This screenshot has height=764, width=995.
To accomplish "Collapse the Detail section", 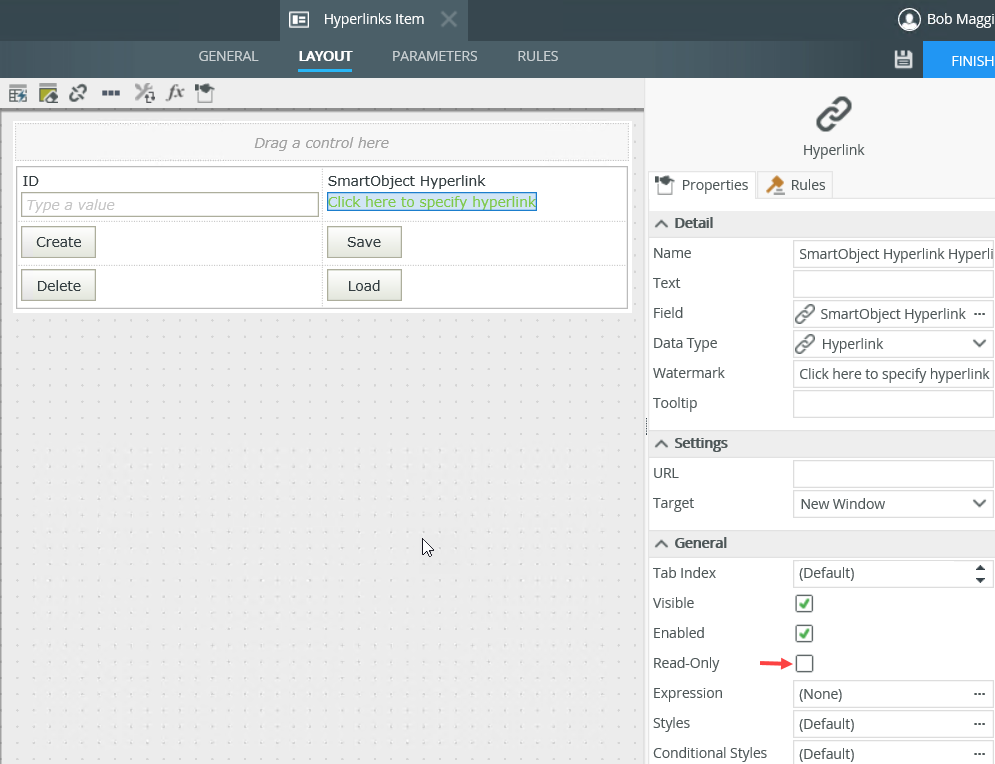I will [662, 223].
